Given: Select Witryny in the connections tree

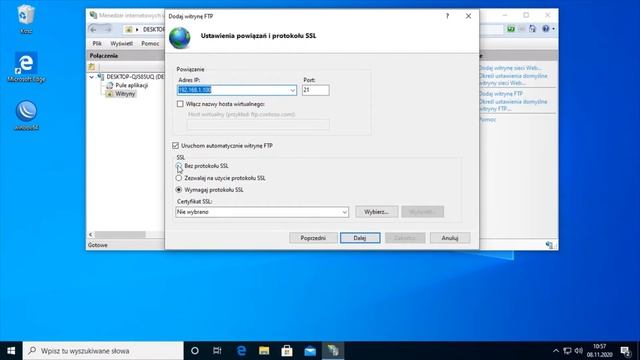Looking at the screenshot, I should point(125,94).
